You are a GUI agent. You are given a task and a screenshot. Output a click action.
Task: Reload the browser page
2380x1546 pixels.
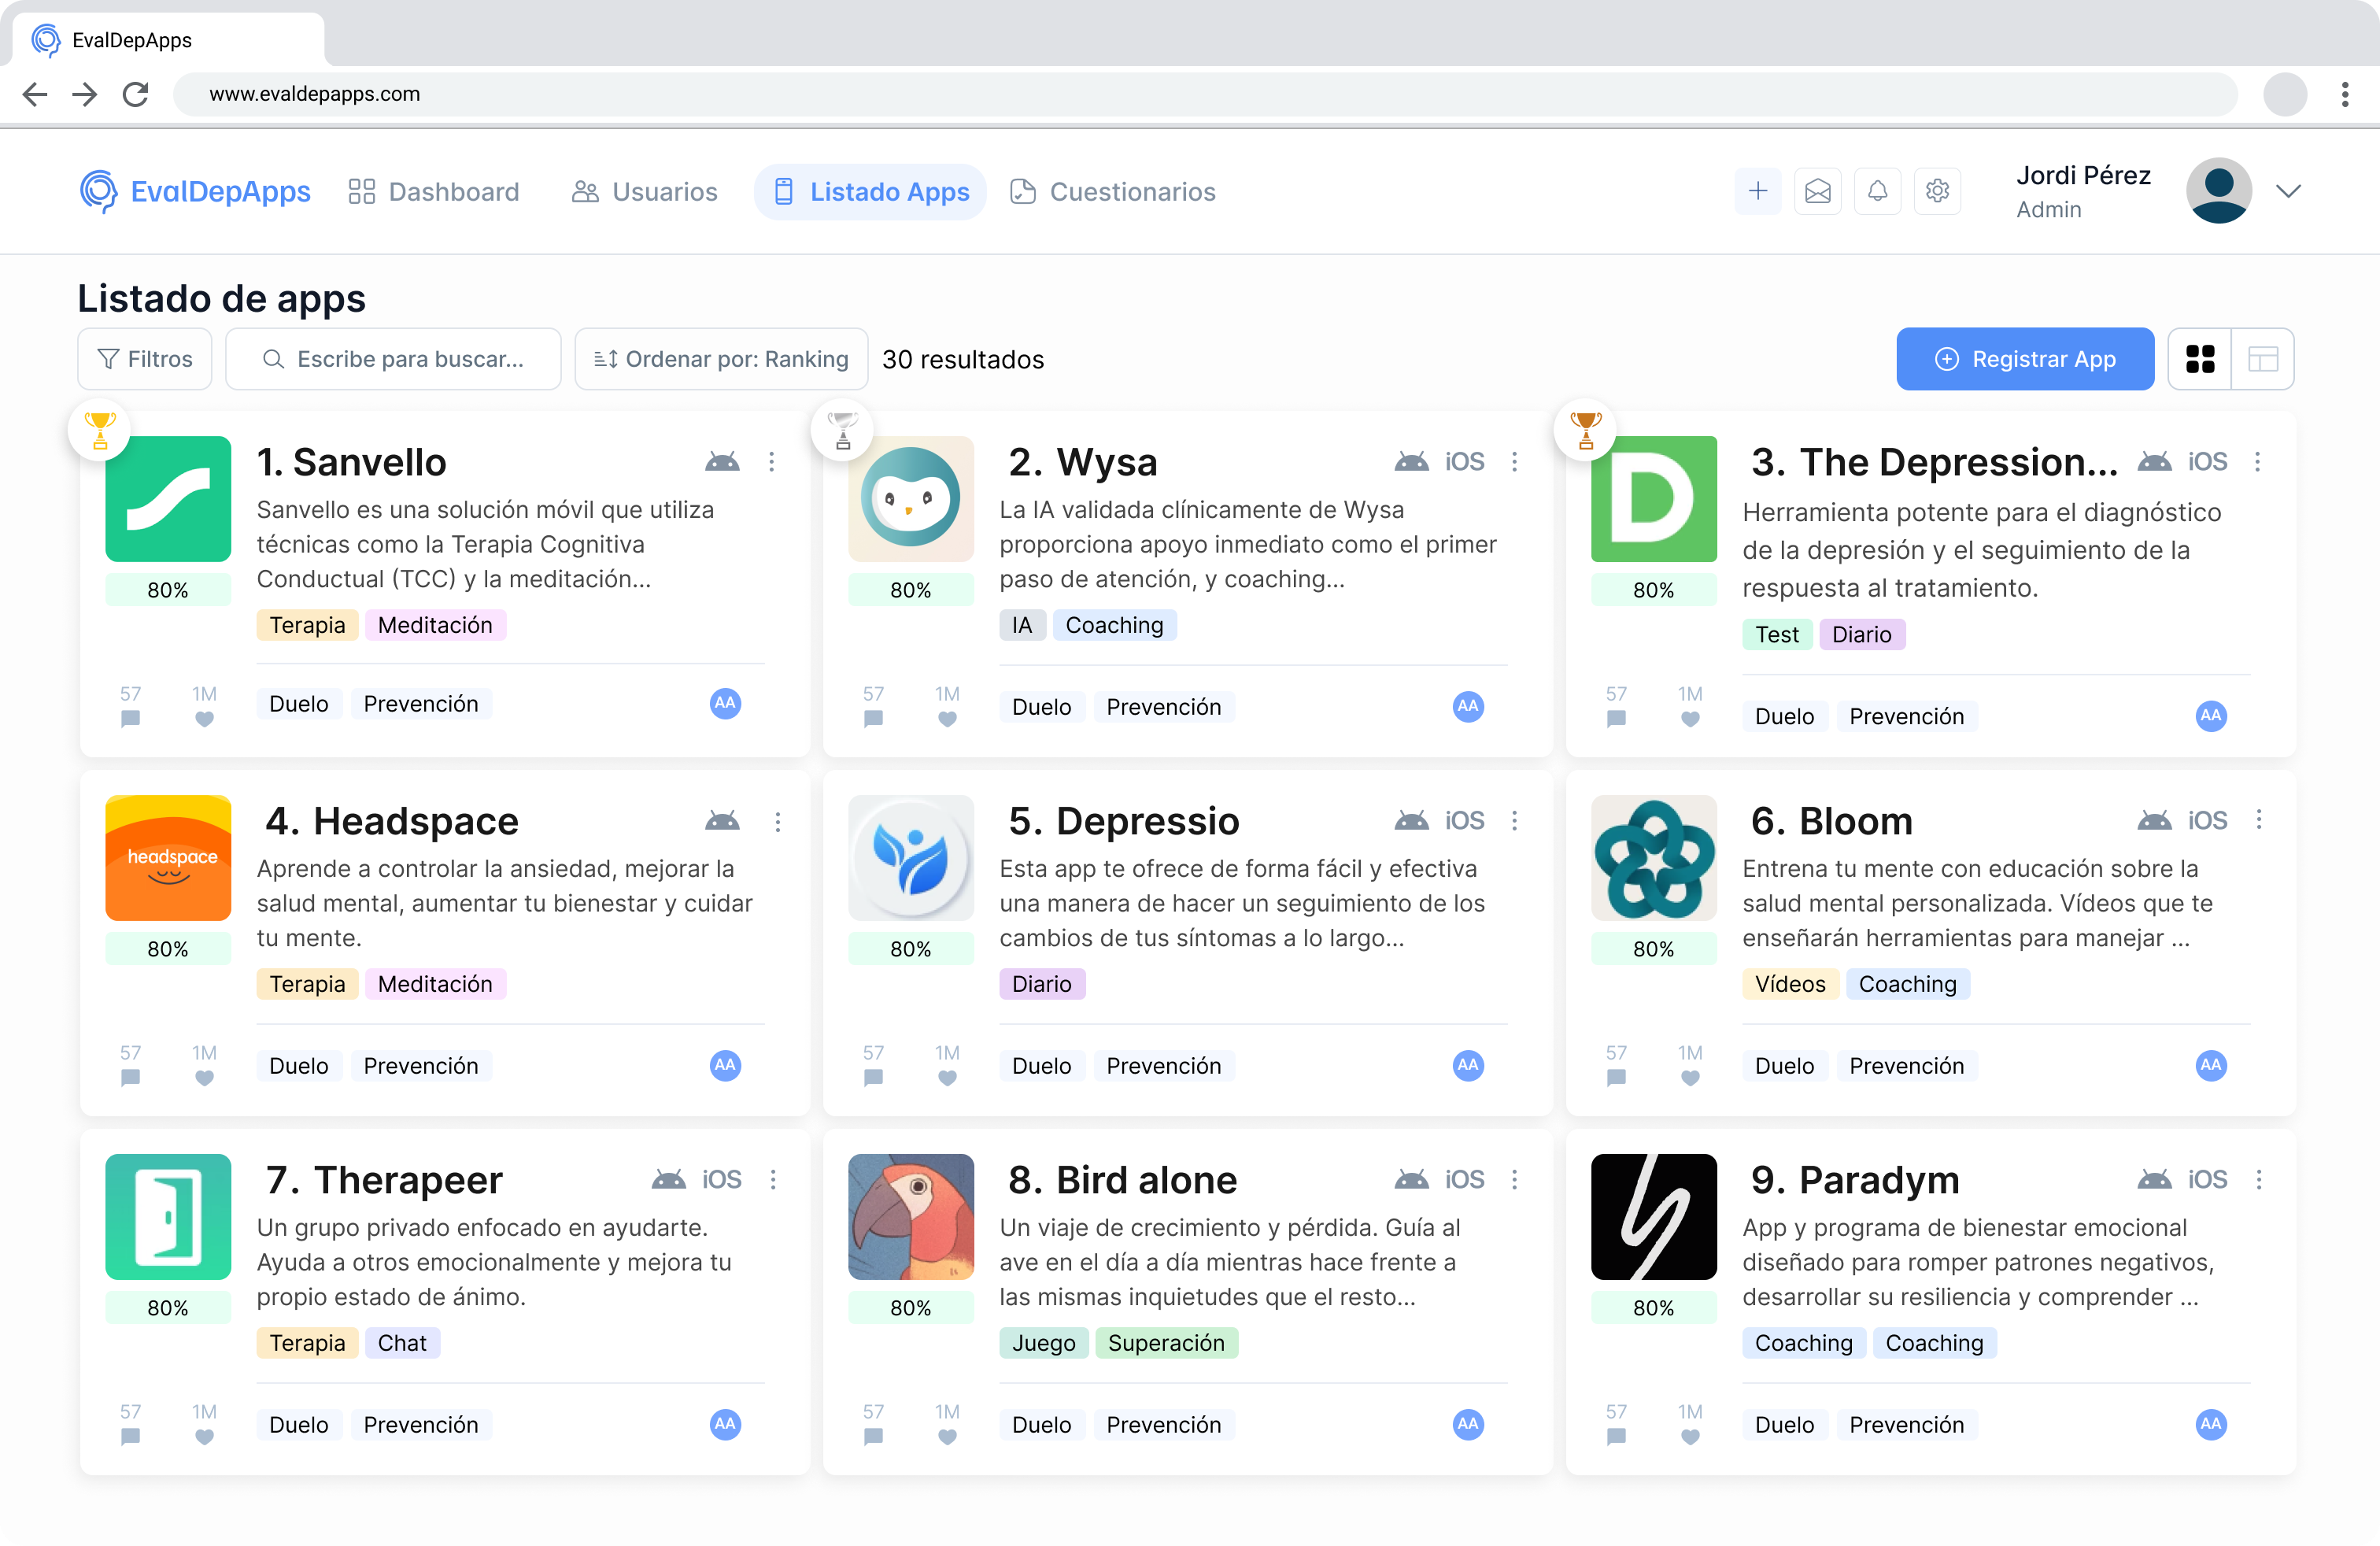tap(136, 94)
